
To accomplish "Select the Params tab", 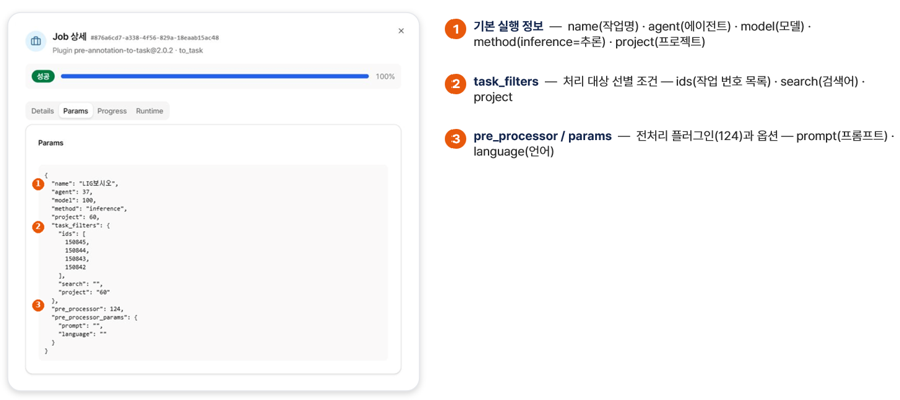I will click(x=76, y=111).
